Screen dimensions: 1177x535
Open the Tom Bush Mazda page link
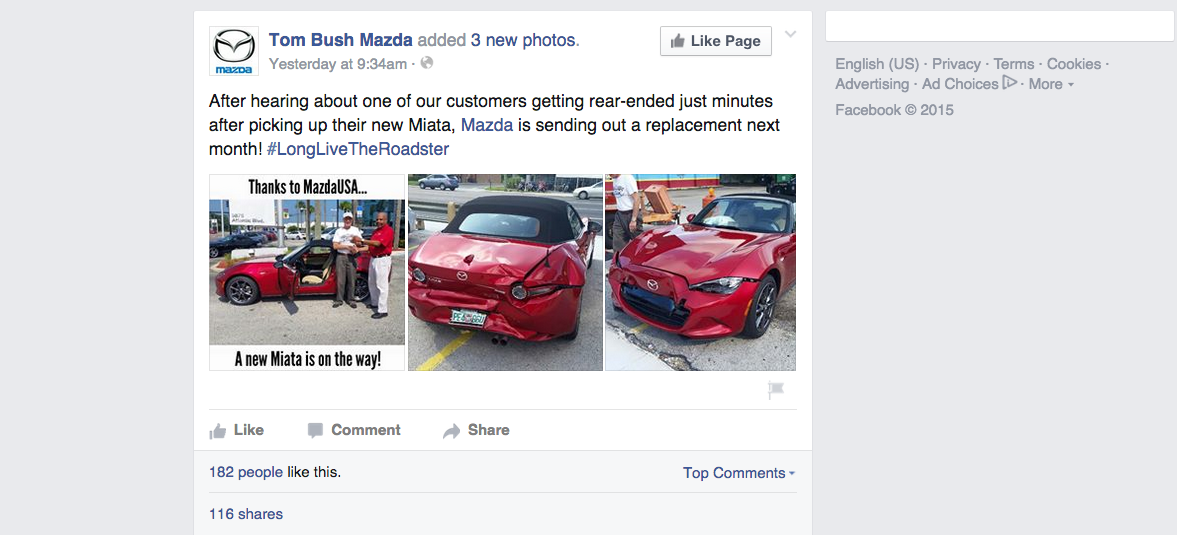tap(340, 40)
